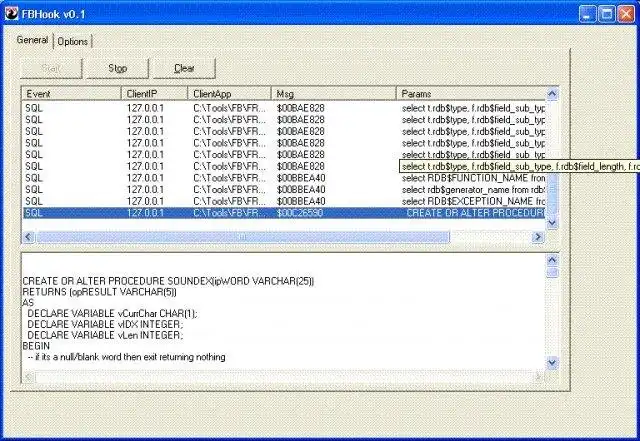
Task: Select the General tab
Action: [x=32, y=40]
